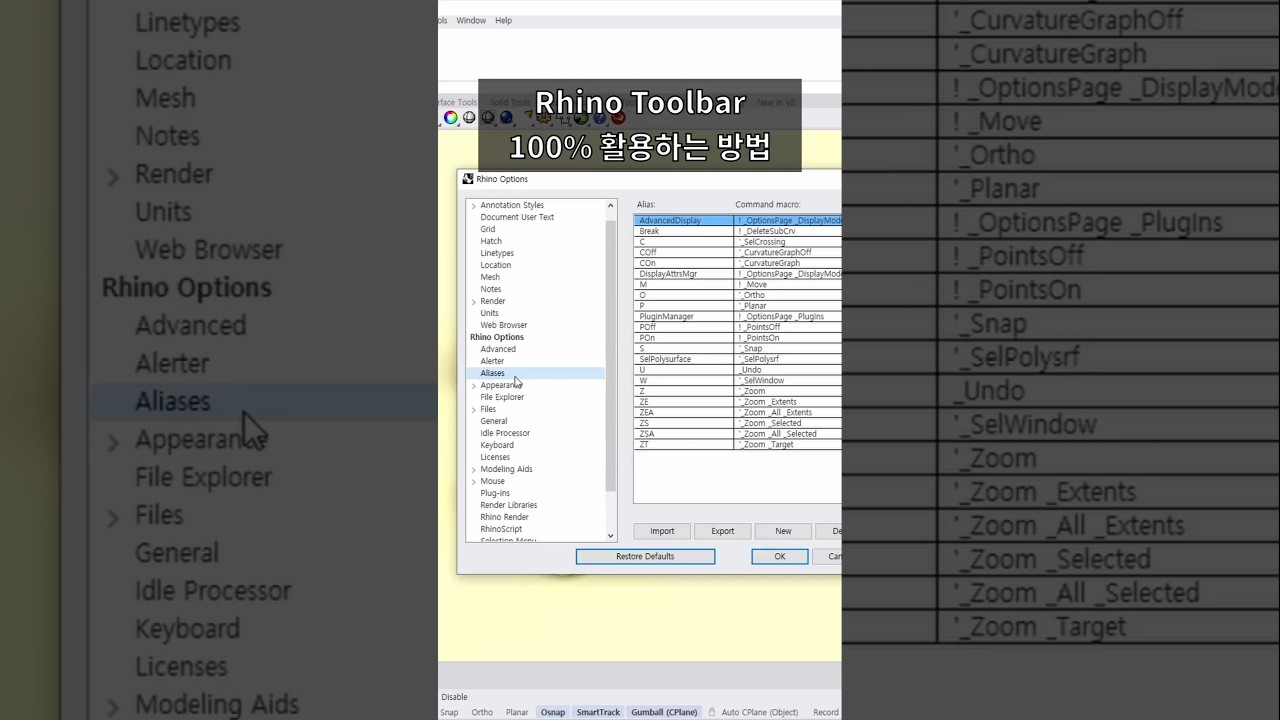Viewport: 1280px width, 720px height.
Task: Open the Help menu
Action: tap(503, 20)
